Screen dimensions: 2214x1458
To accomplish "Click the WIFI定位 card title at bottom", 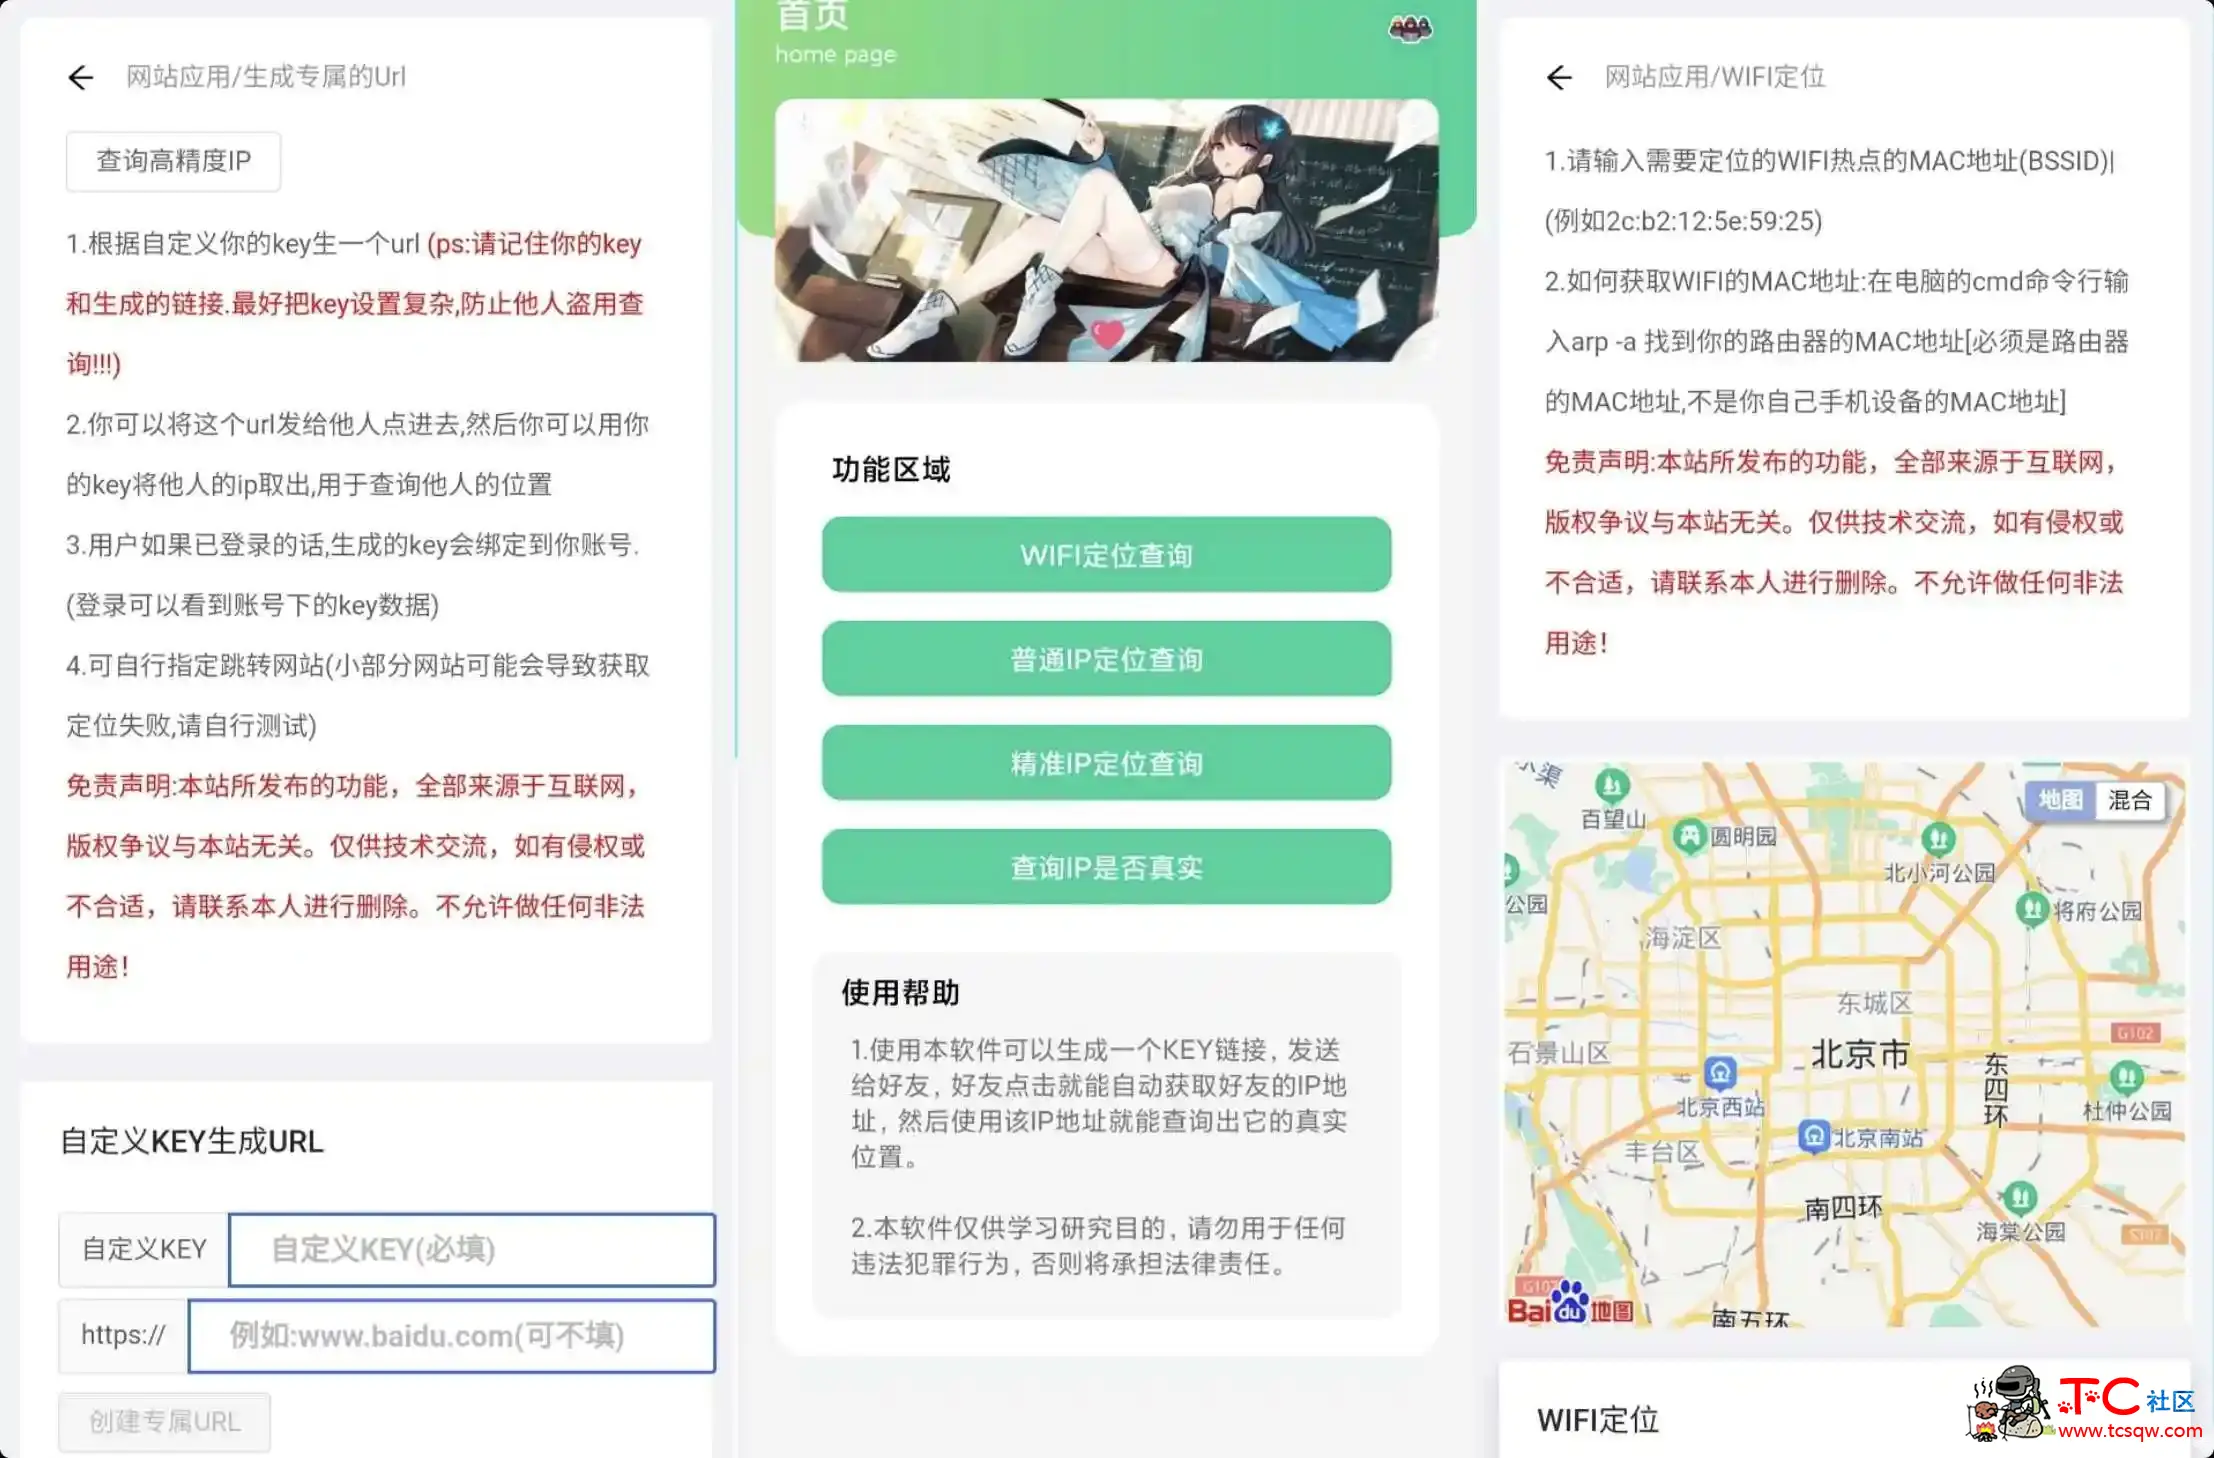I will point(1598,1420).
